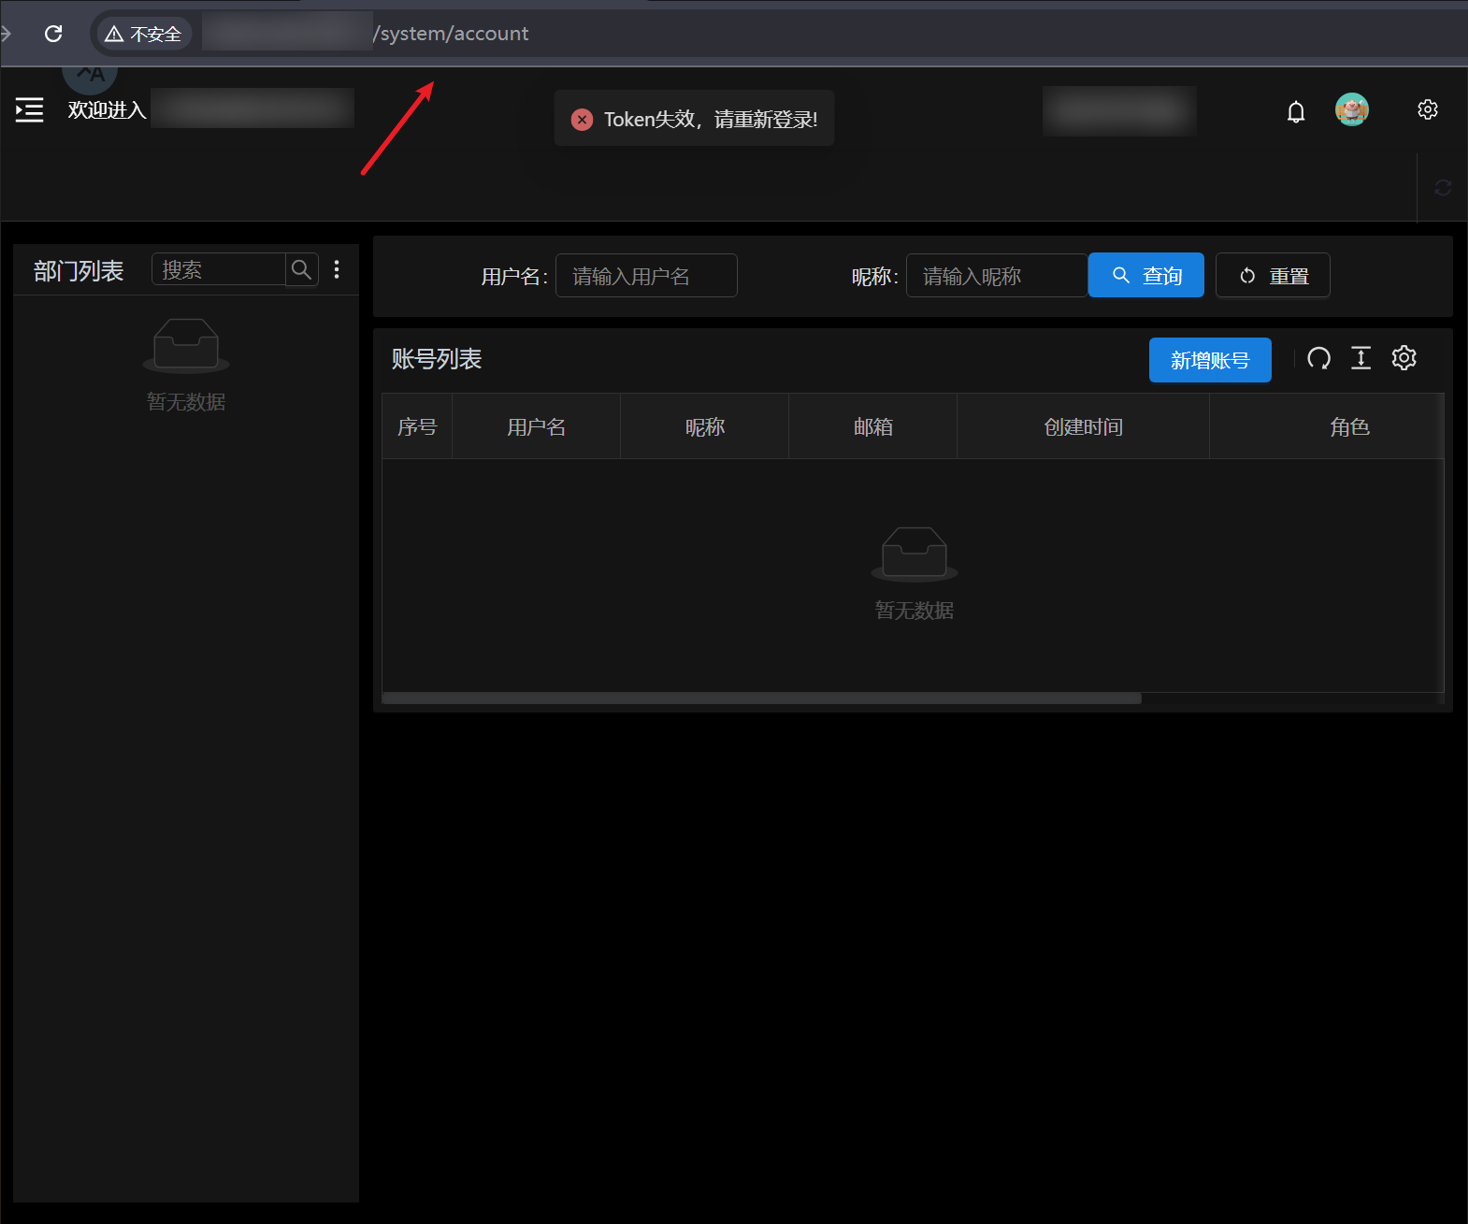1468x1224 pixels.
Task: Click the department search magnifier icon
Action: pos(301,270)
